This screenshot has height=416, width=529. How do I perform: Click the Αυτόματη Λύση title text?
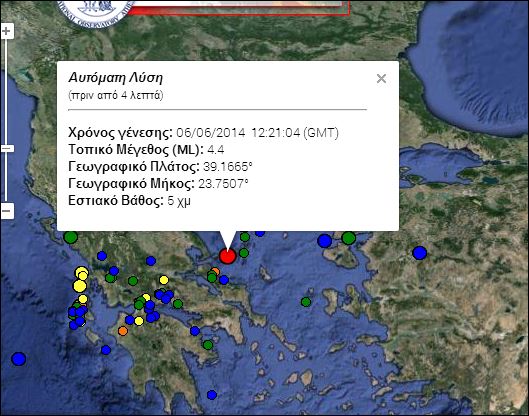click(x=115, y=78)
